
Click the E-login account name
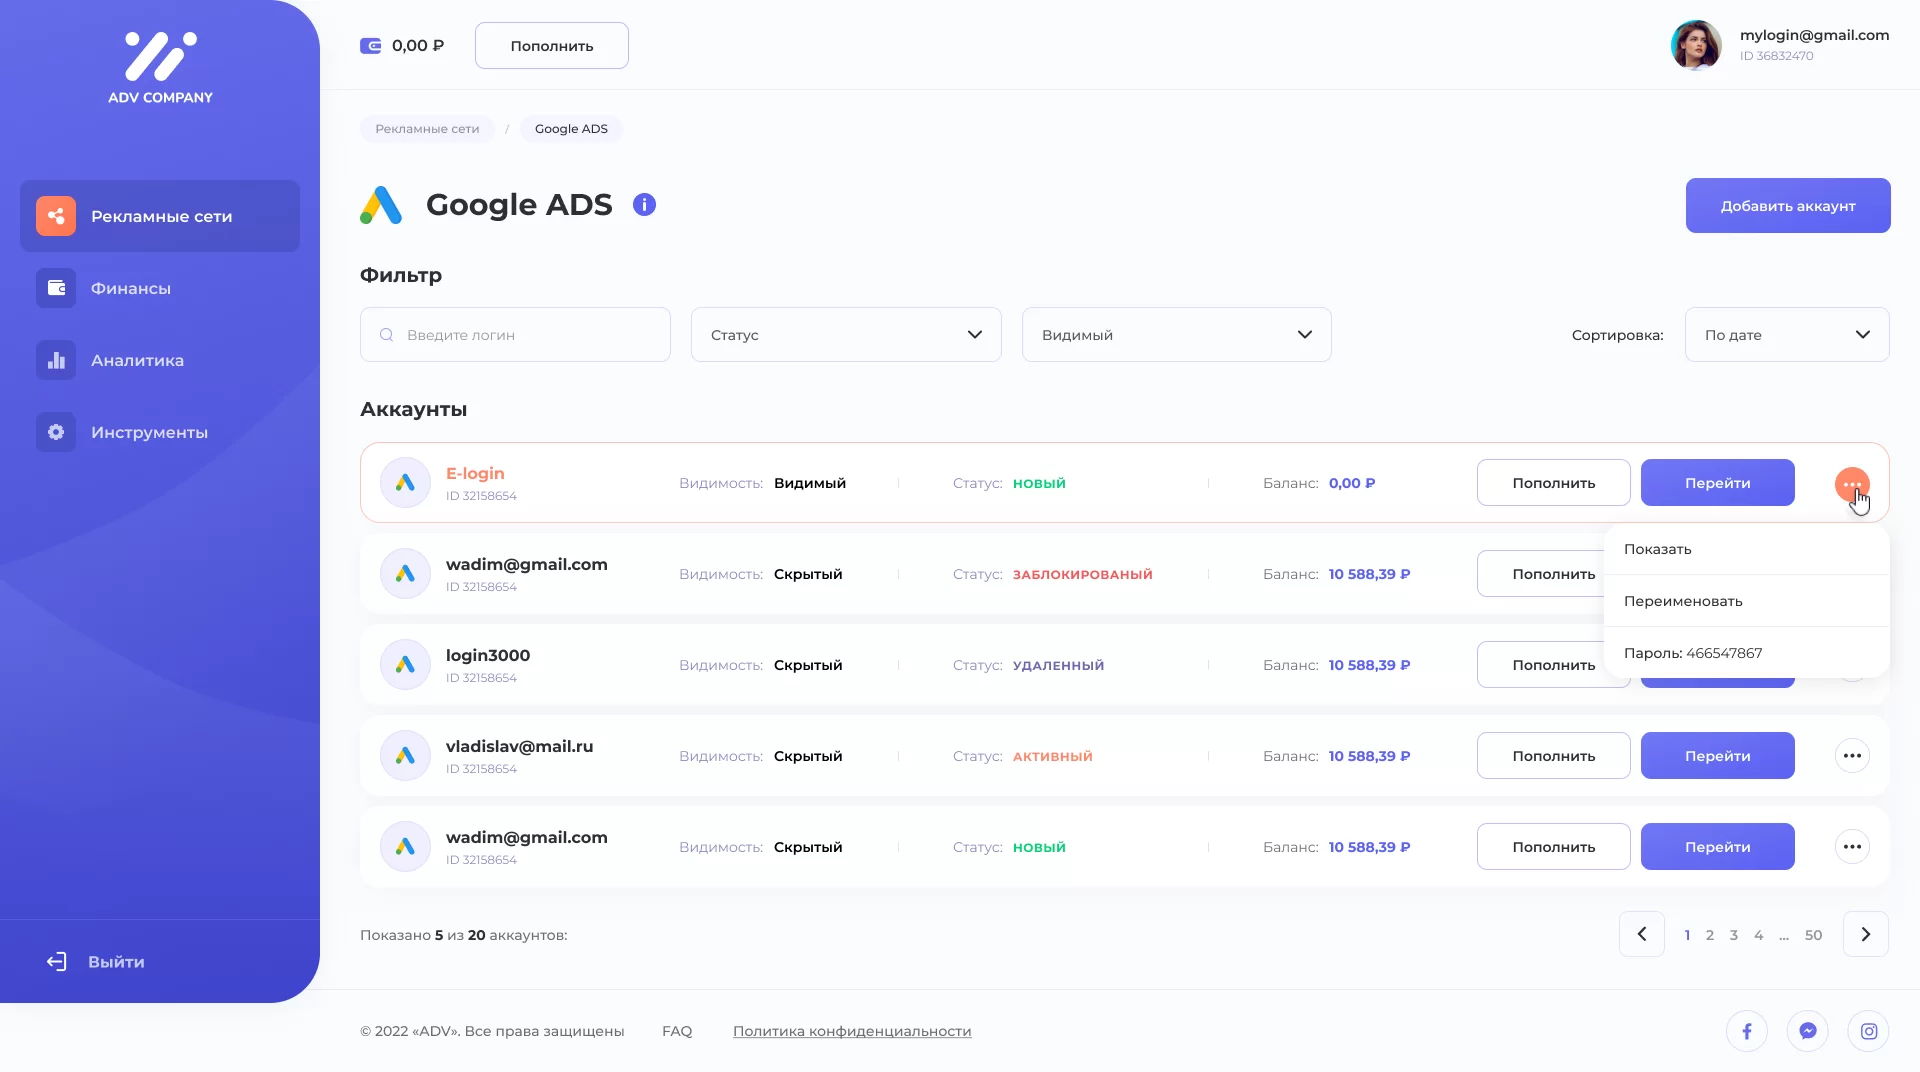coord(475,474)
